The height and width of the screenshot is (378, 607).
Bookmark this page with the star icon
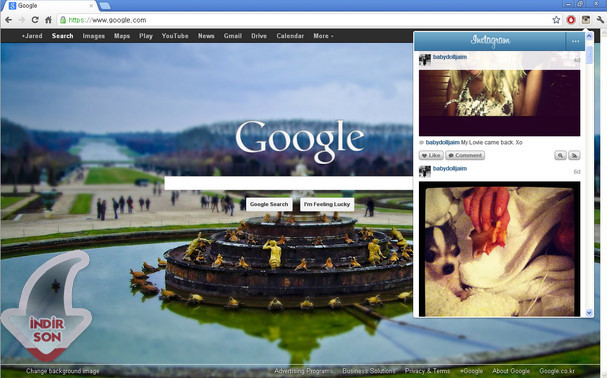(556, 20)
